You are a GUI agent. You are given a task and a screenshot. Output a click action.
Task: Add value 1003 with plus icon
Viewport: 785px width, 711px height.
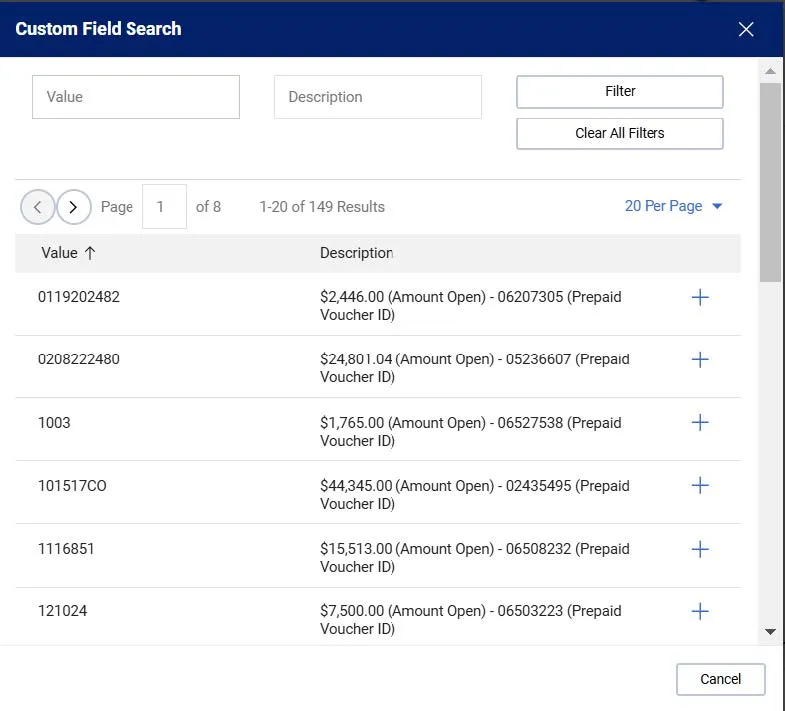pyautogui.click(x=700, y=423)
